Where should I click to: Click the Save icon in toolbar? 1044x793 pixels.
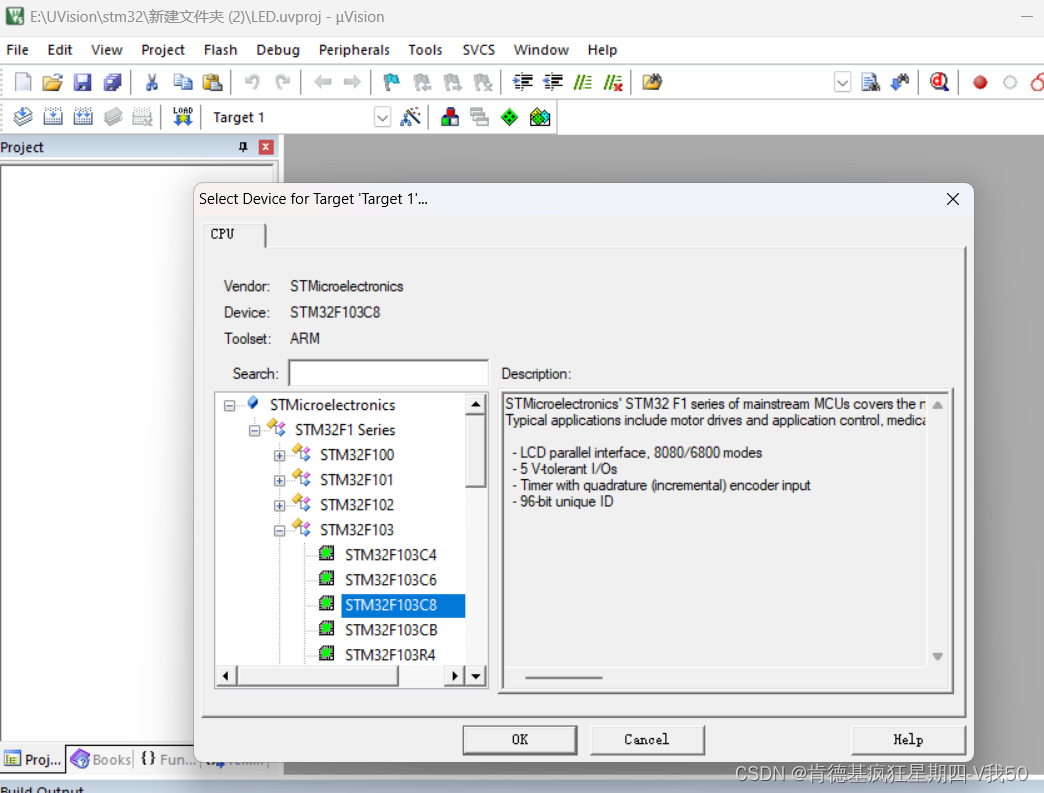click(82, 82)
